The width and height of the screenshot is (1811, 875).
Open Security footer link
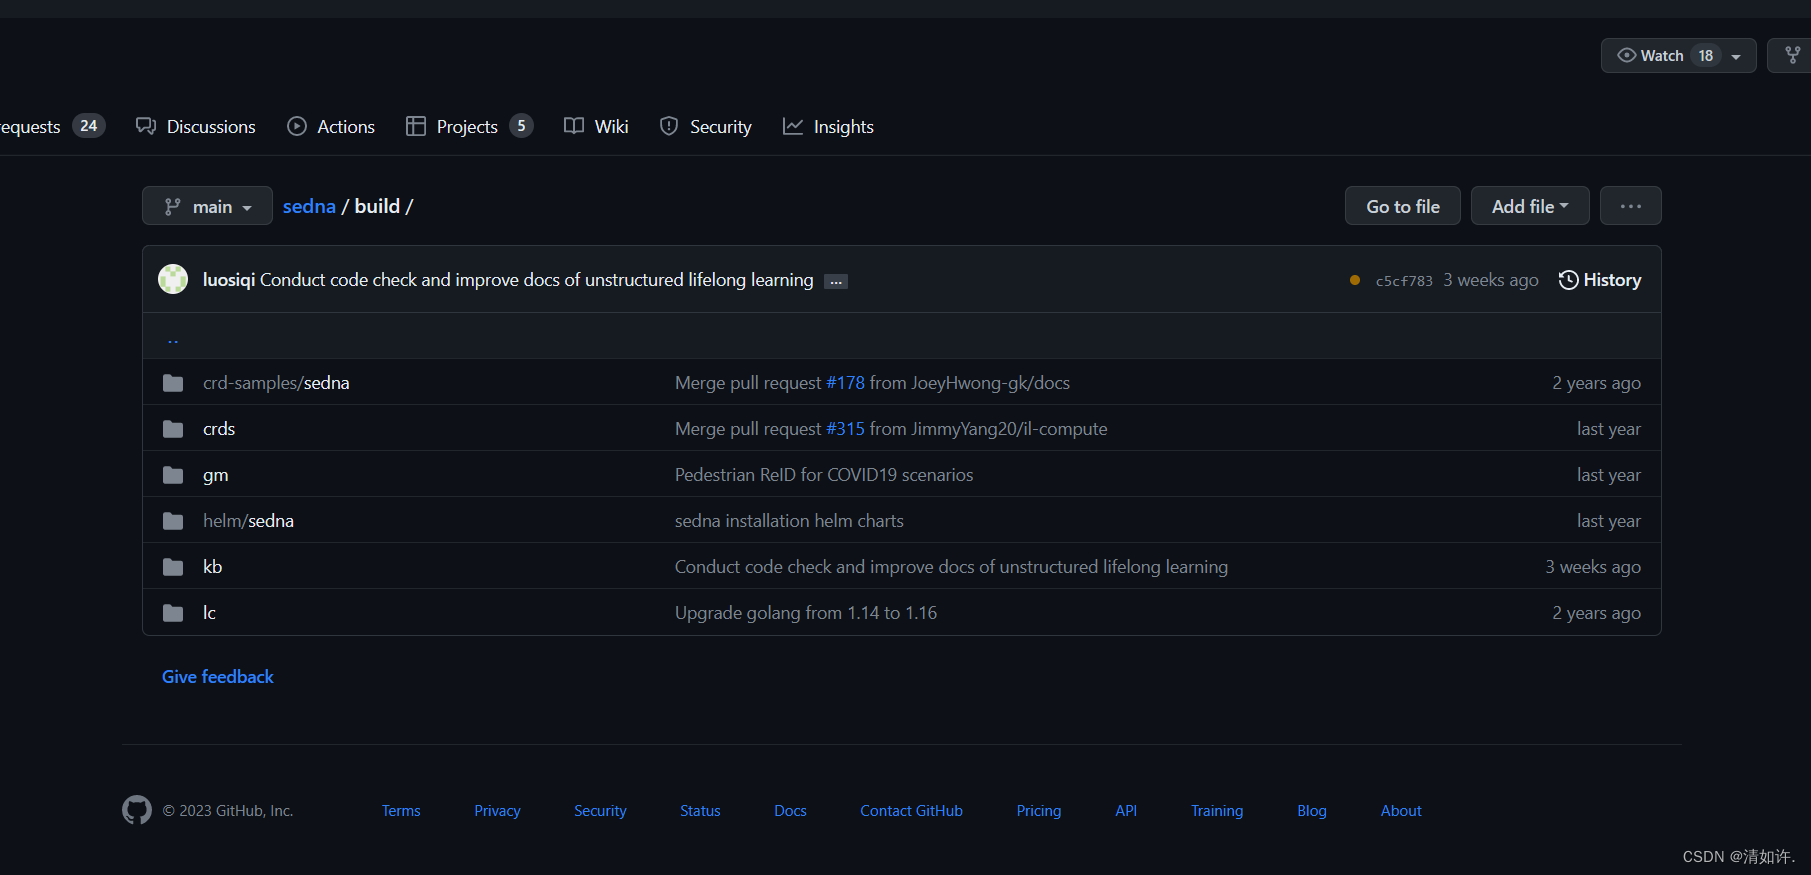pos(600,811)
